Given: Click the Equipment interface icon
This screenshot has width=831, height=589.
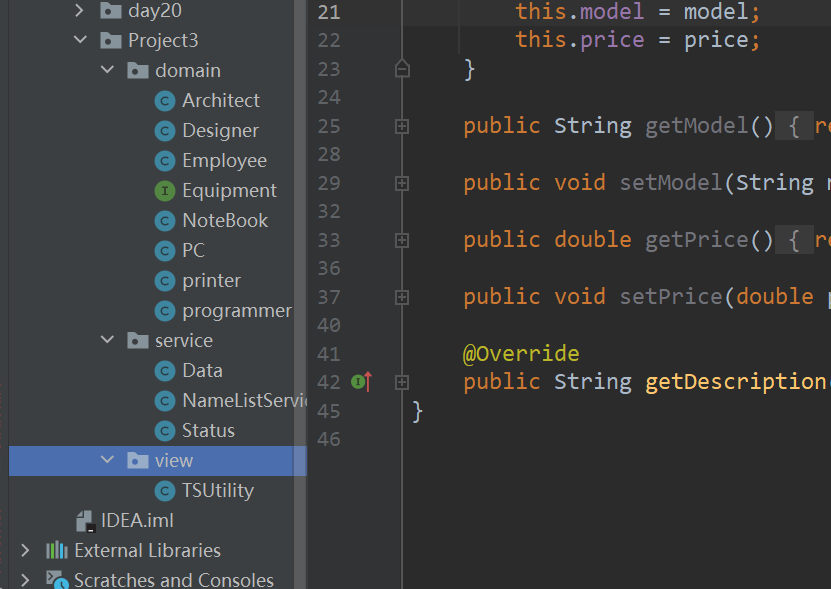Looking at the screenshot, I should point(165,191).
